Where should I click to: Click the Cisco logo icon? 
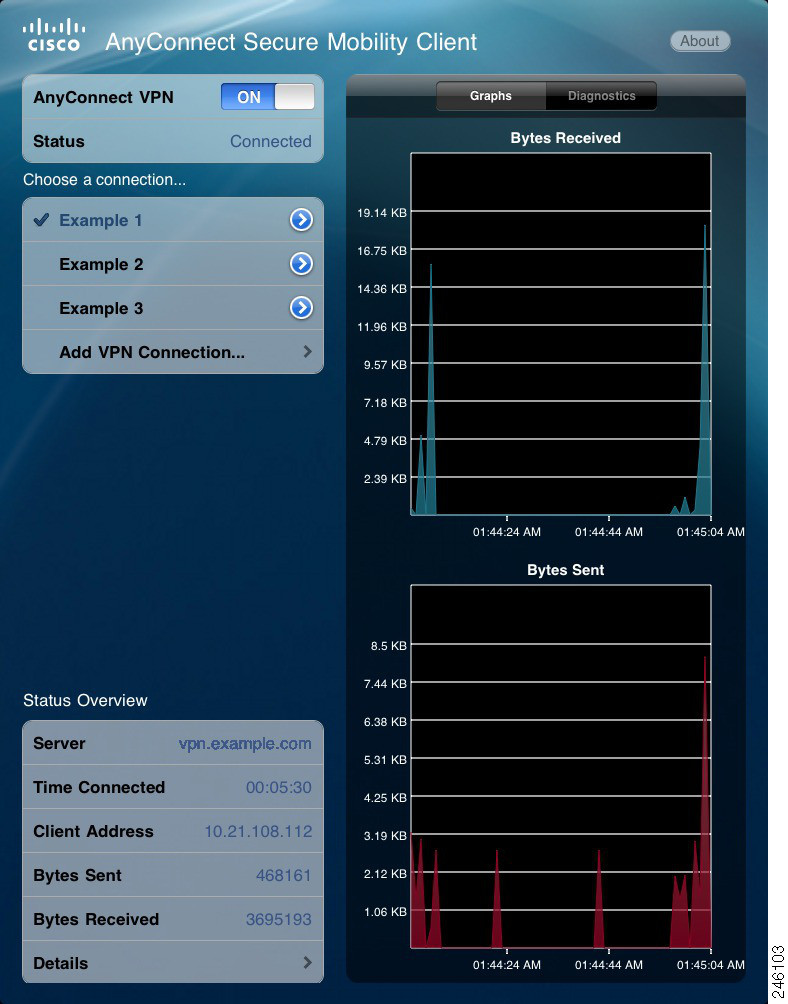point(53,35)
